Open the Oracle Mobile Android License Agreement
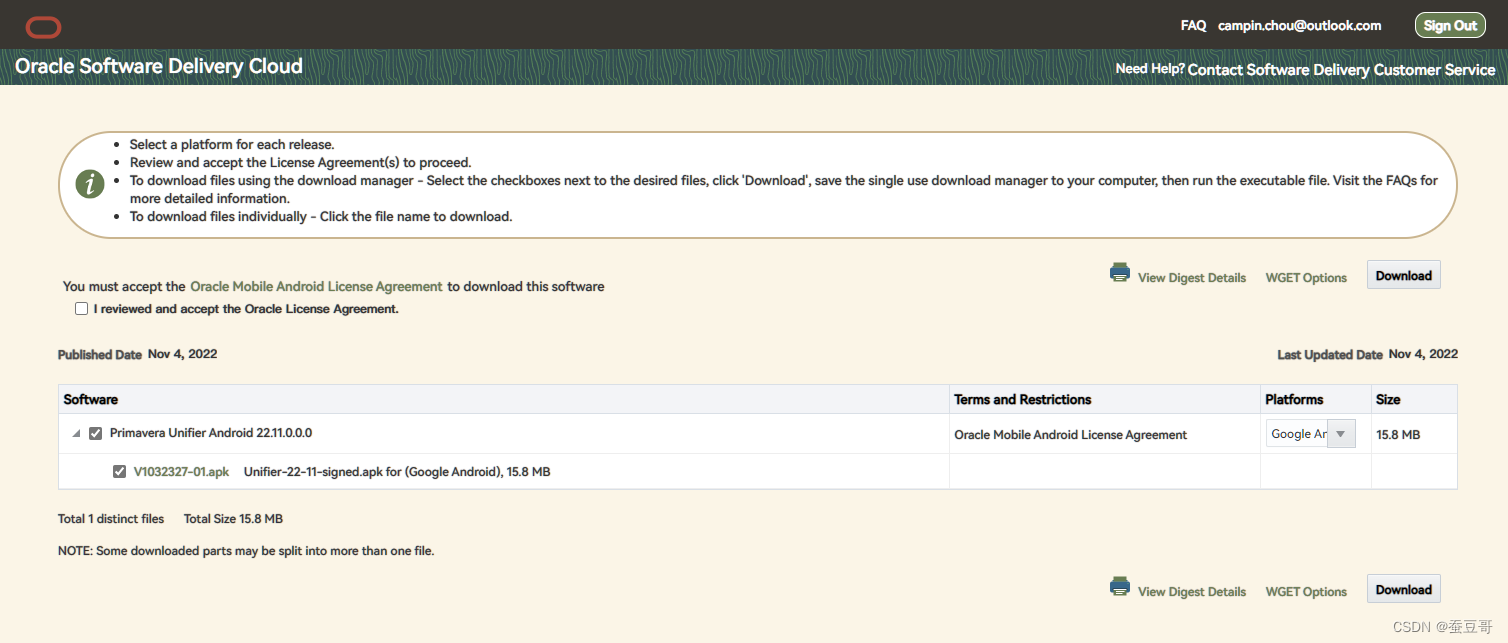Screen dimensions: 1508x643 316,286
